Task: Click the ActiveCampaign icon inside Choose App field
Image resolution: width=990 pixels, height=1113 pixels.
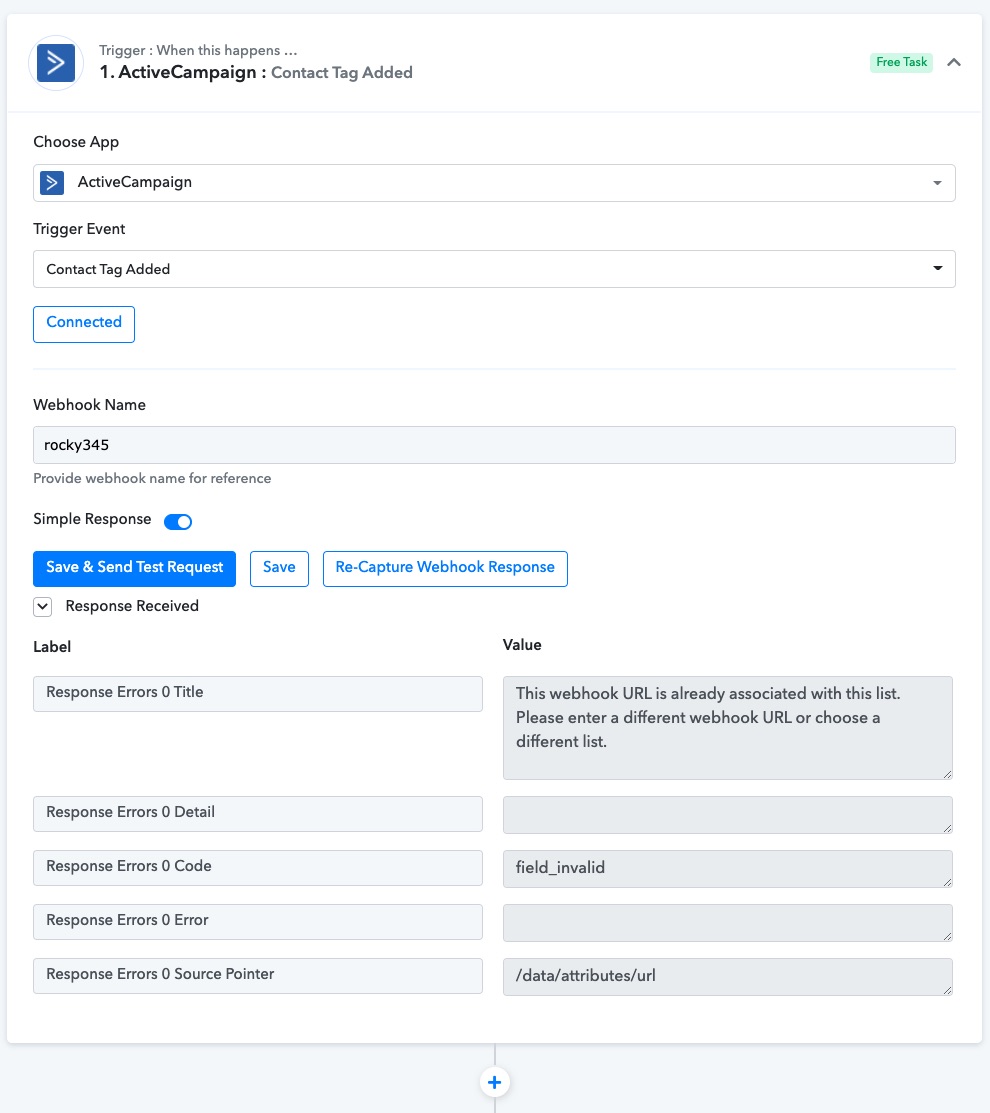Action: [x=52, y=182]
